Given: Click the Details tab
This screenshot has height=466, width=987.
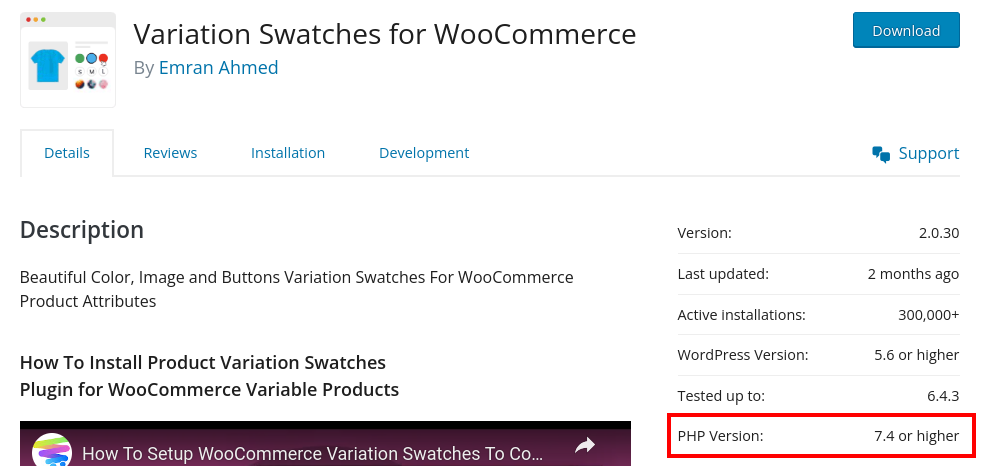Looking at the screenshot, I should tap(67, 153).
